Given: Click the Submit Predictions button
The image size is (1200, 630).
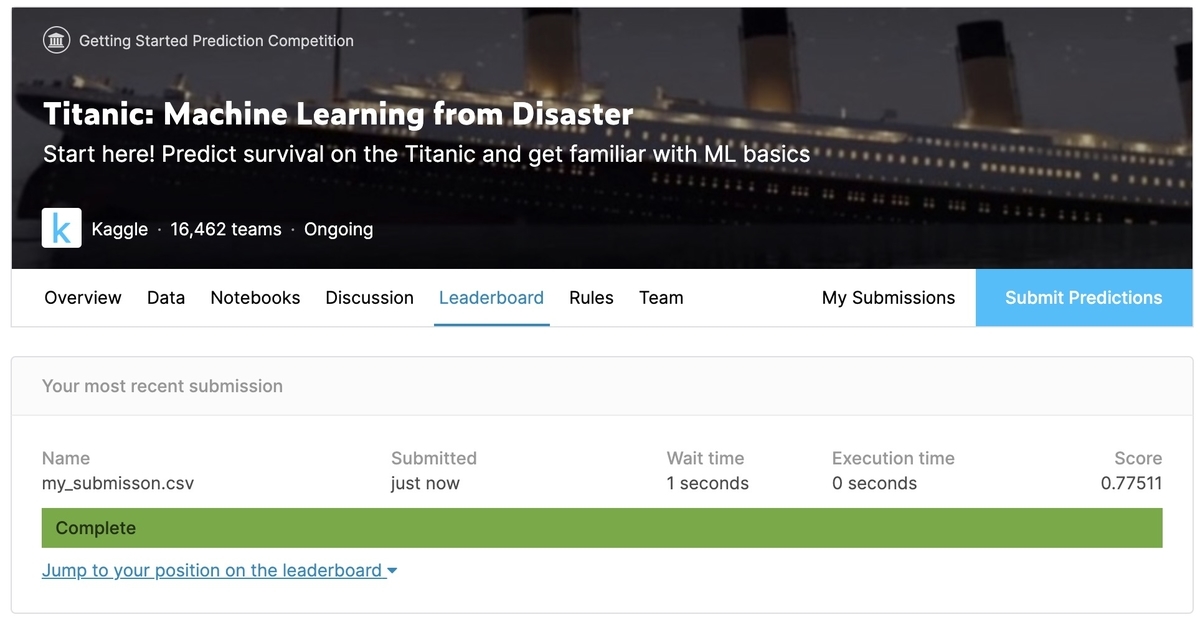Looking at the screenshot, I should click(1084, 297).
